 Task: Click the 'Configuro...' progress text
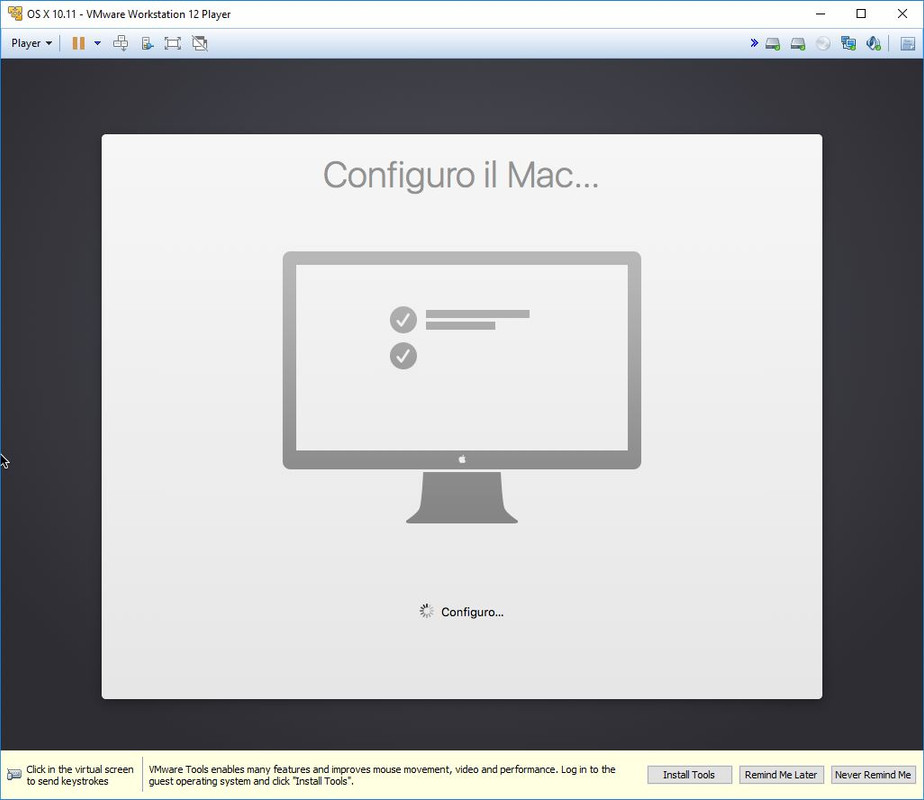[x=472, y=612]
